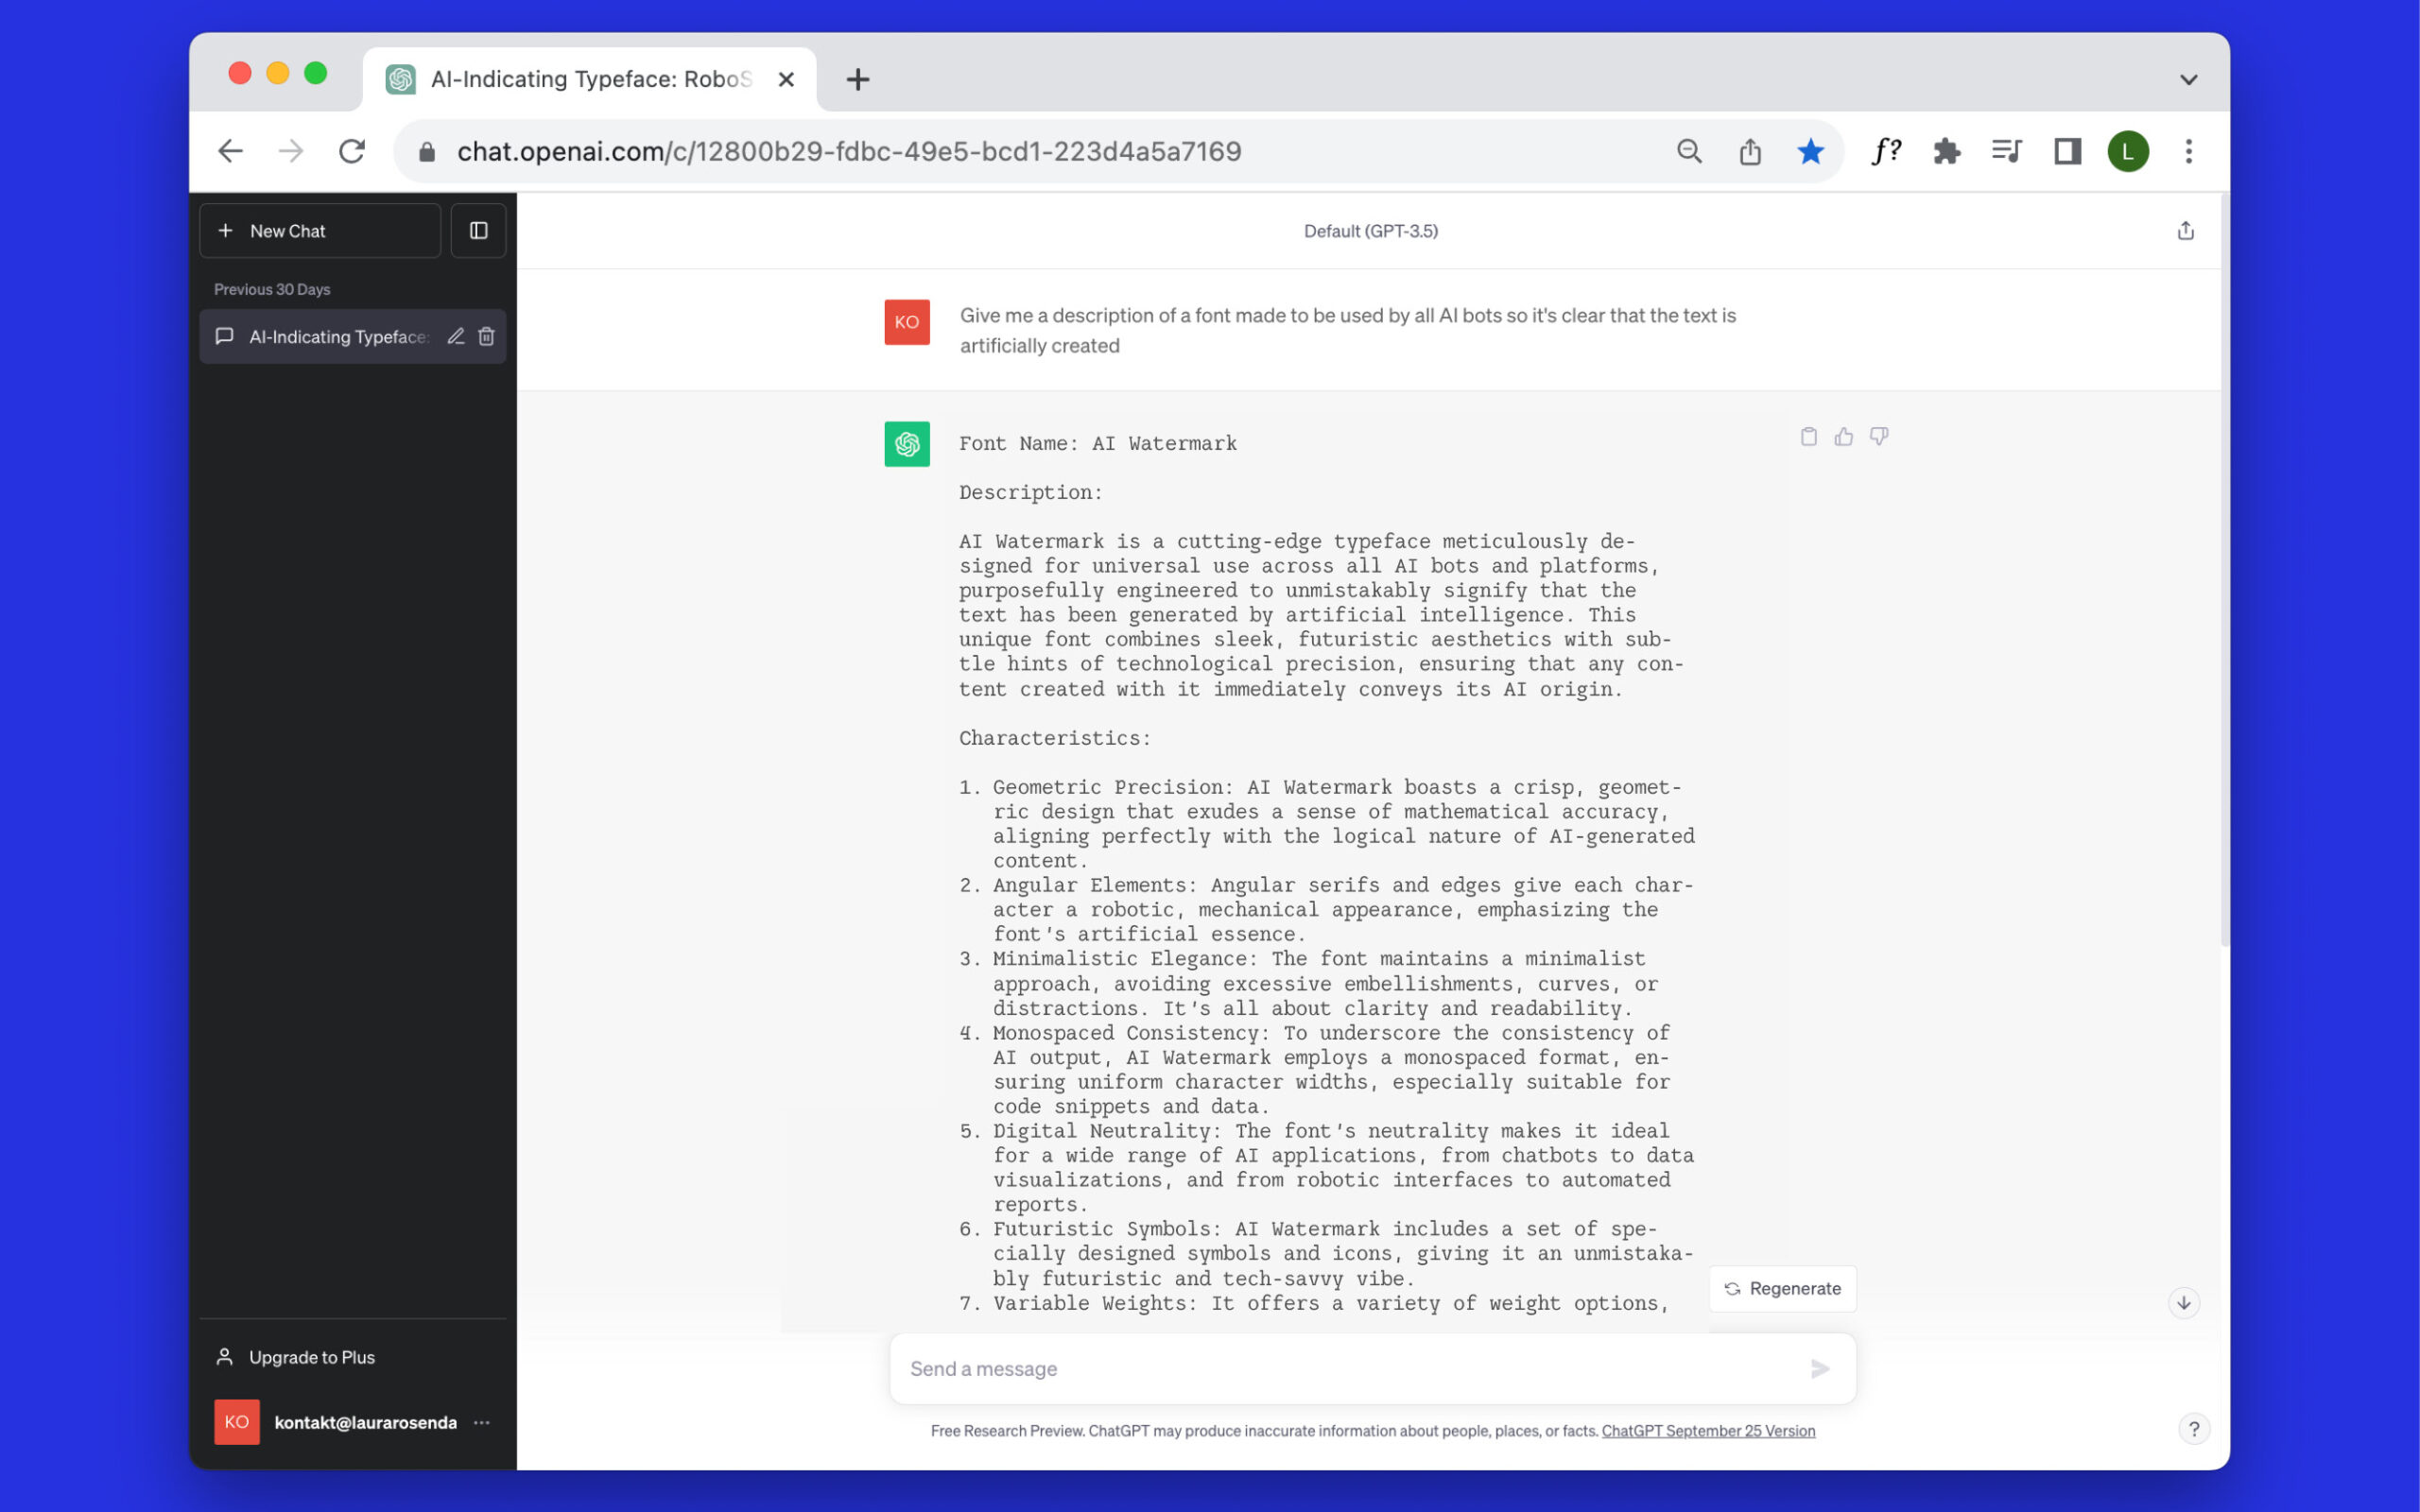Open the account options three-dots menu
This screenshot has width=2420, height=1512.
pyautogui.click(x=482, y=1422)
